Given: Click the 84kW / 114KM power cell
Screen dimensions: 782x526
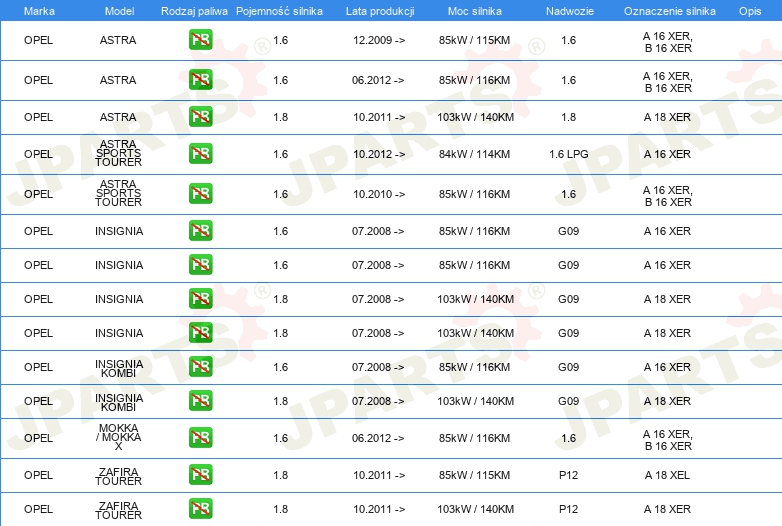Looking at the screenshot, I should [475, 154].
